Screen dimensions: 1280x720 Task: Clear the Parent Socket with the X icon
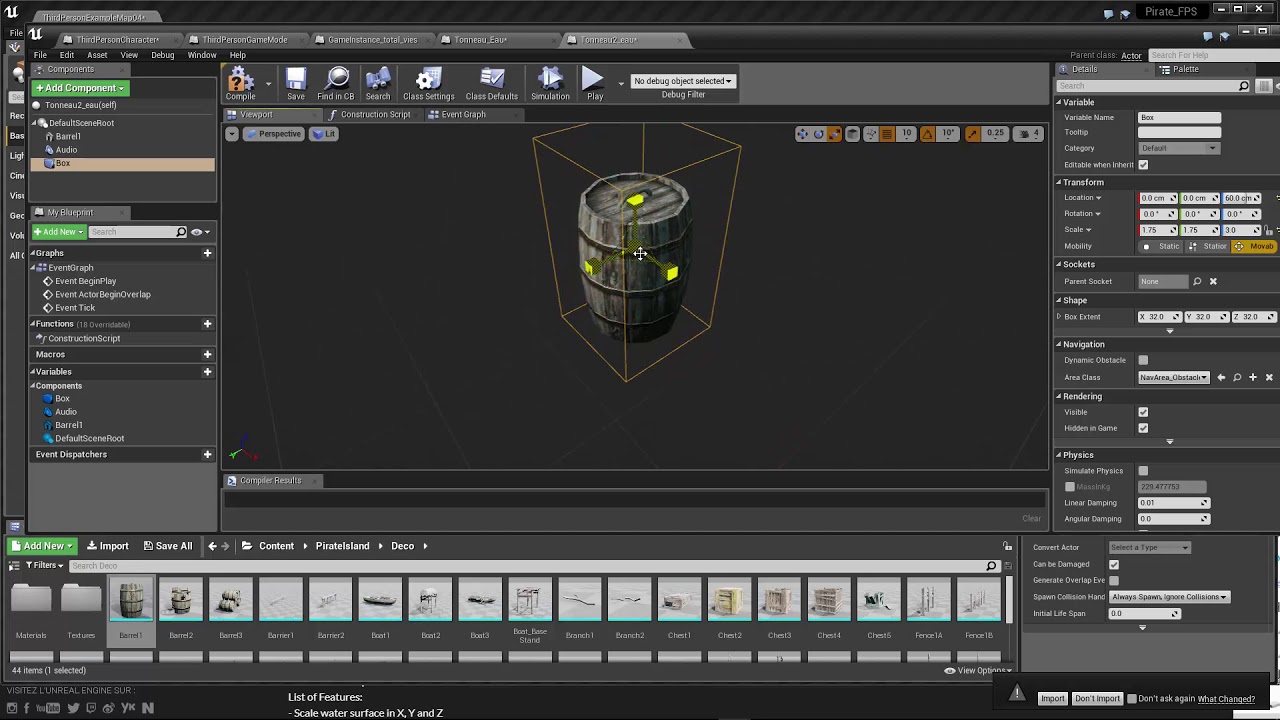[x=1213, y=282]
